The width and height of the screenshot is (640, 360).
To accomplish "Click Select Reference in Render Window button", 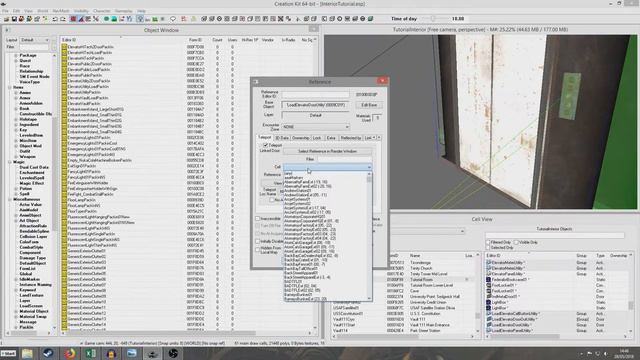I will pyautogui.click(x=327, y=151).
